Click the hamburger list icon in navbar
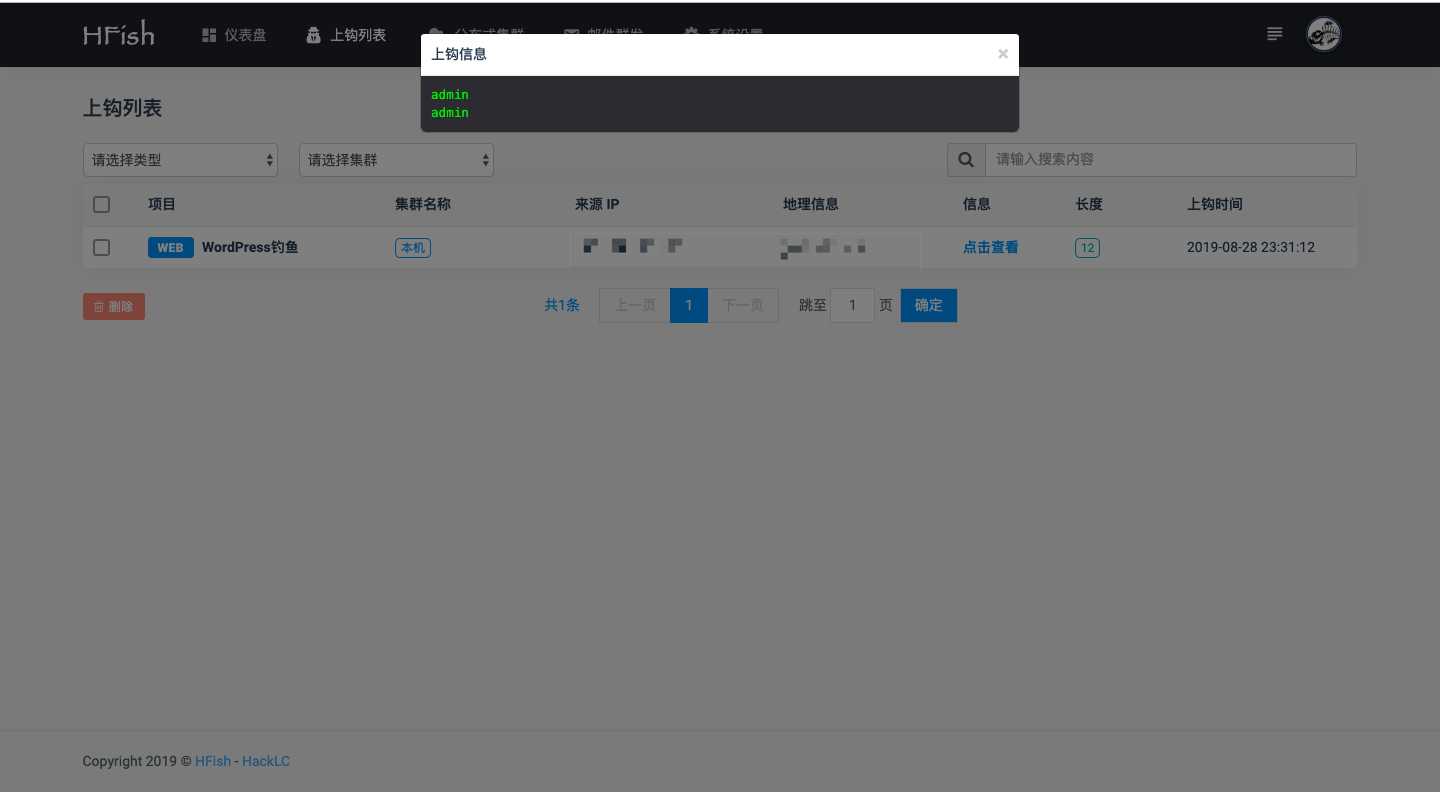 1275,34
